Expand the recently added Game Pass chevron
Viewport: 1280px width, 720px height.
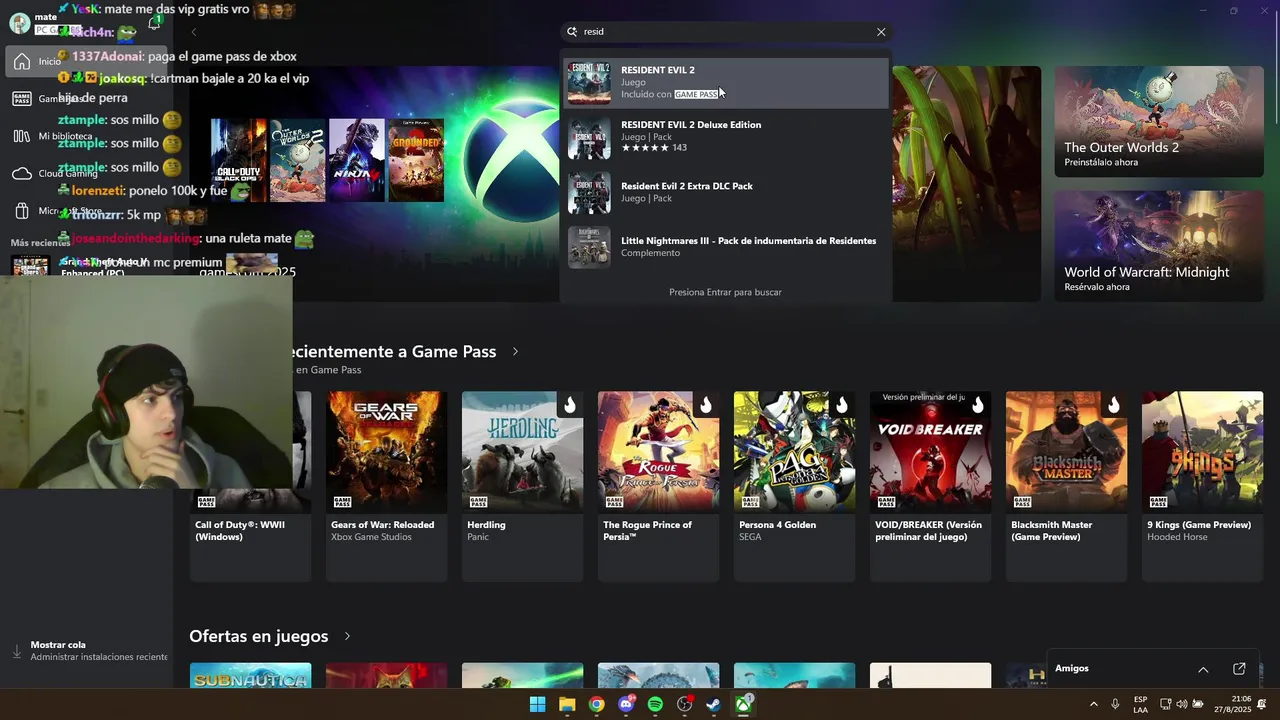pyautogui.click(x=515, y=352)
